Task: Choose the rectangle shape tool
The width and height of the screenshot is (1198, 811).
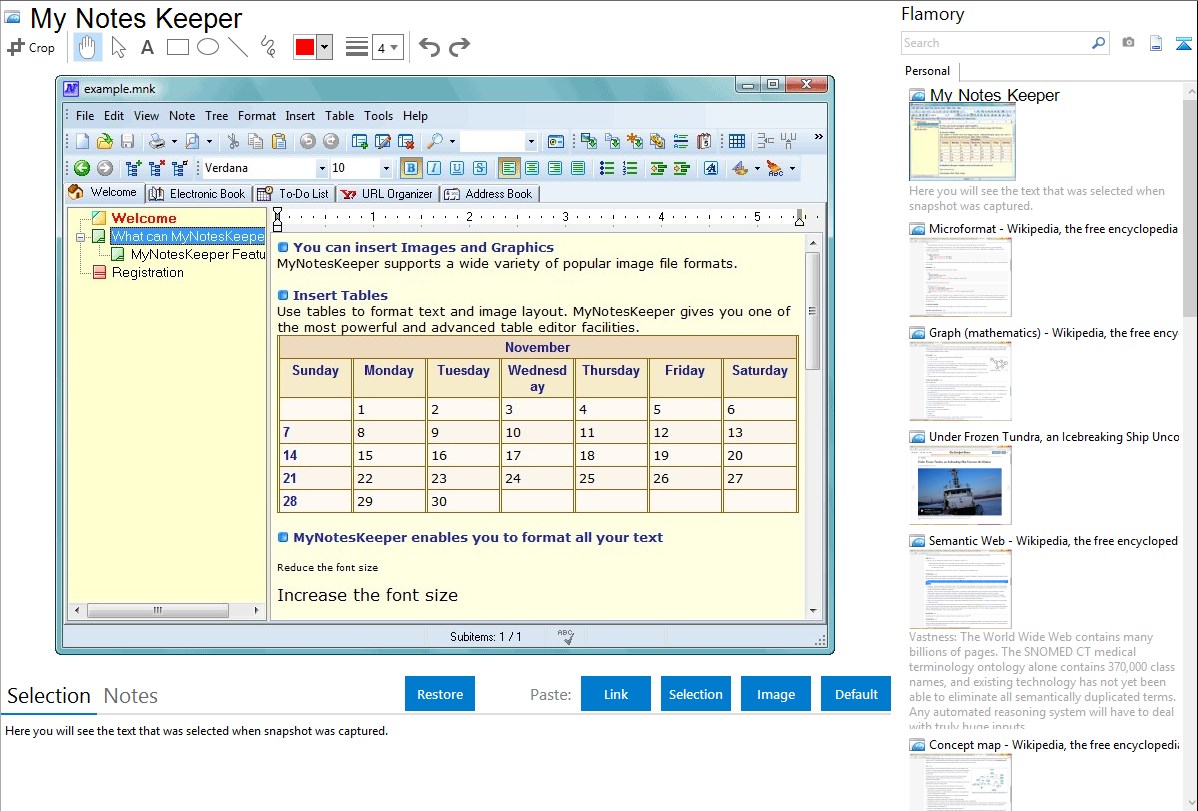Action: (x=178, y=47)
